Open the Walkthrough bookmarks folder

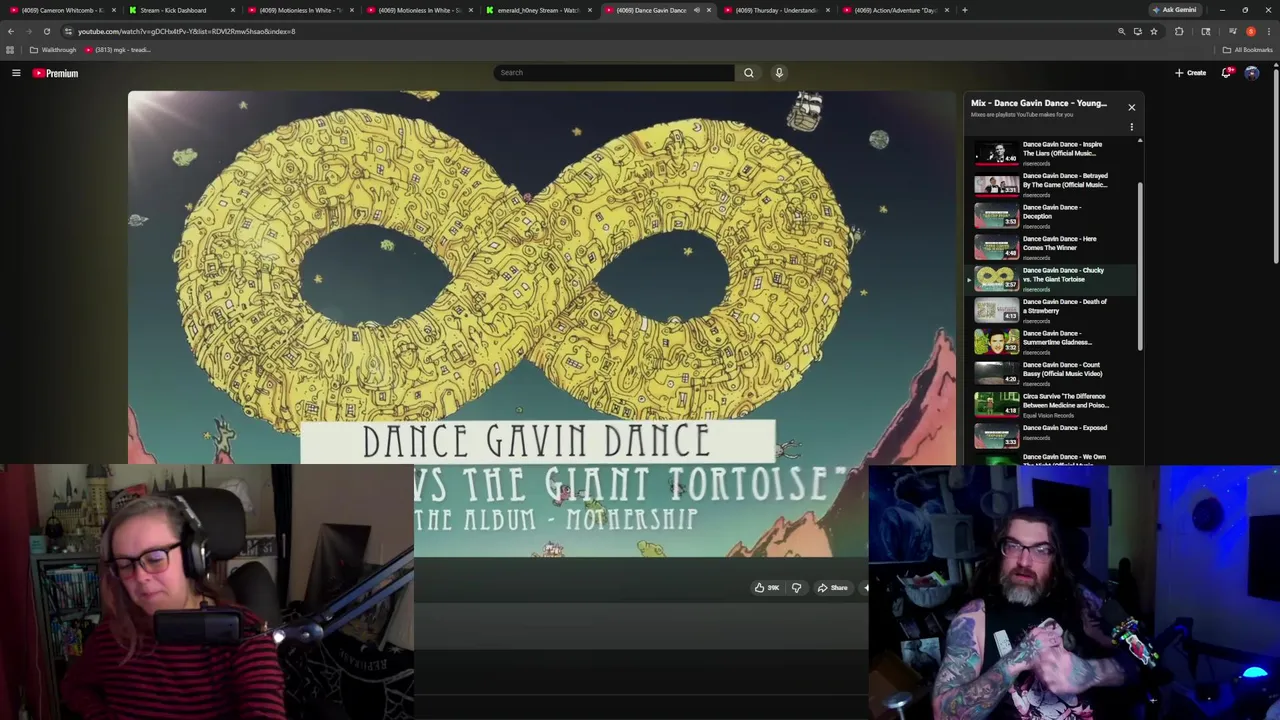[53, 50]
